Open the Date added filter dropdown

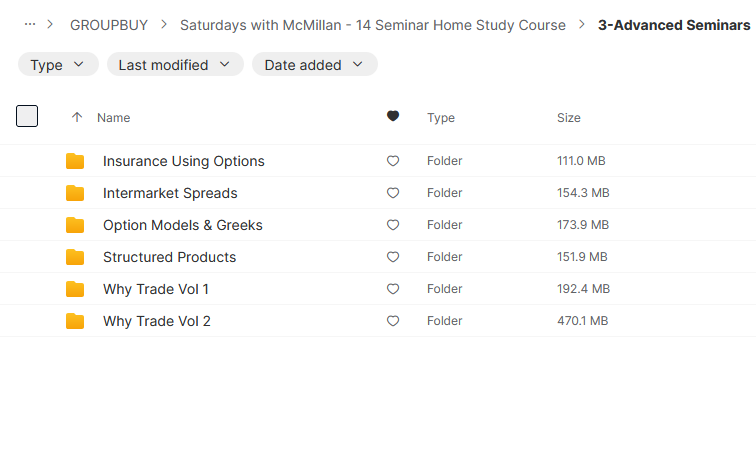tap(314, 64)
